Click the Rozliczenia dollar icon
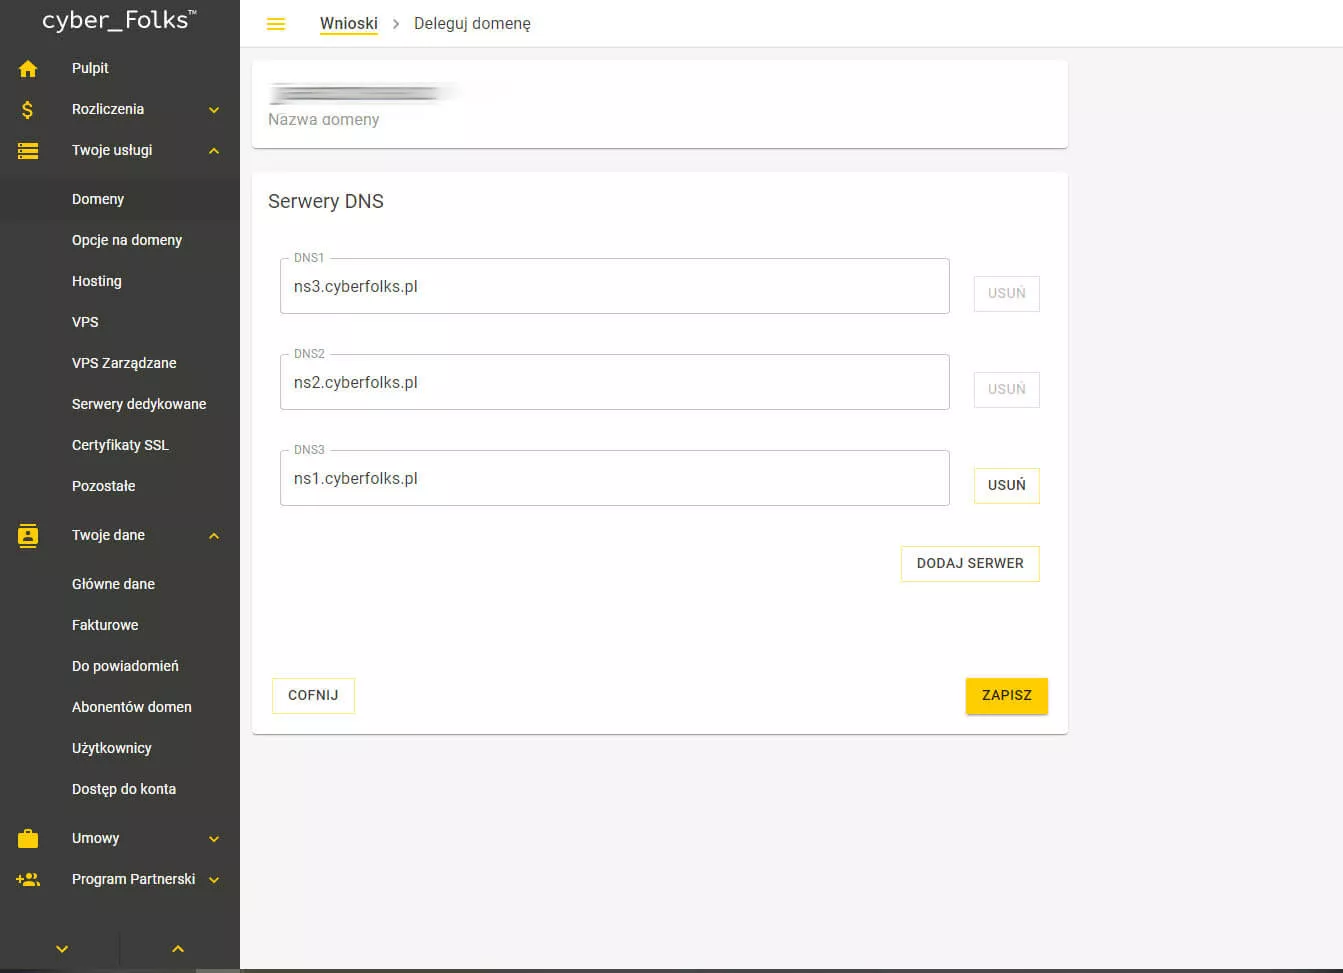This screenshot has width=1343, height=973. (28, 109)
